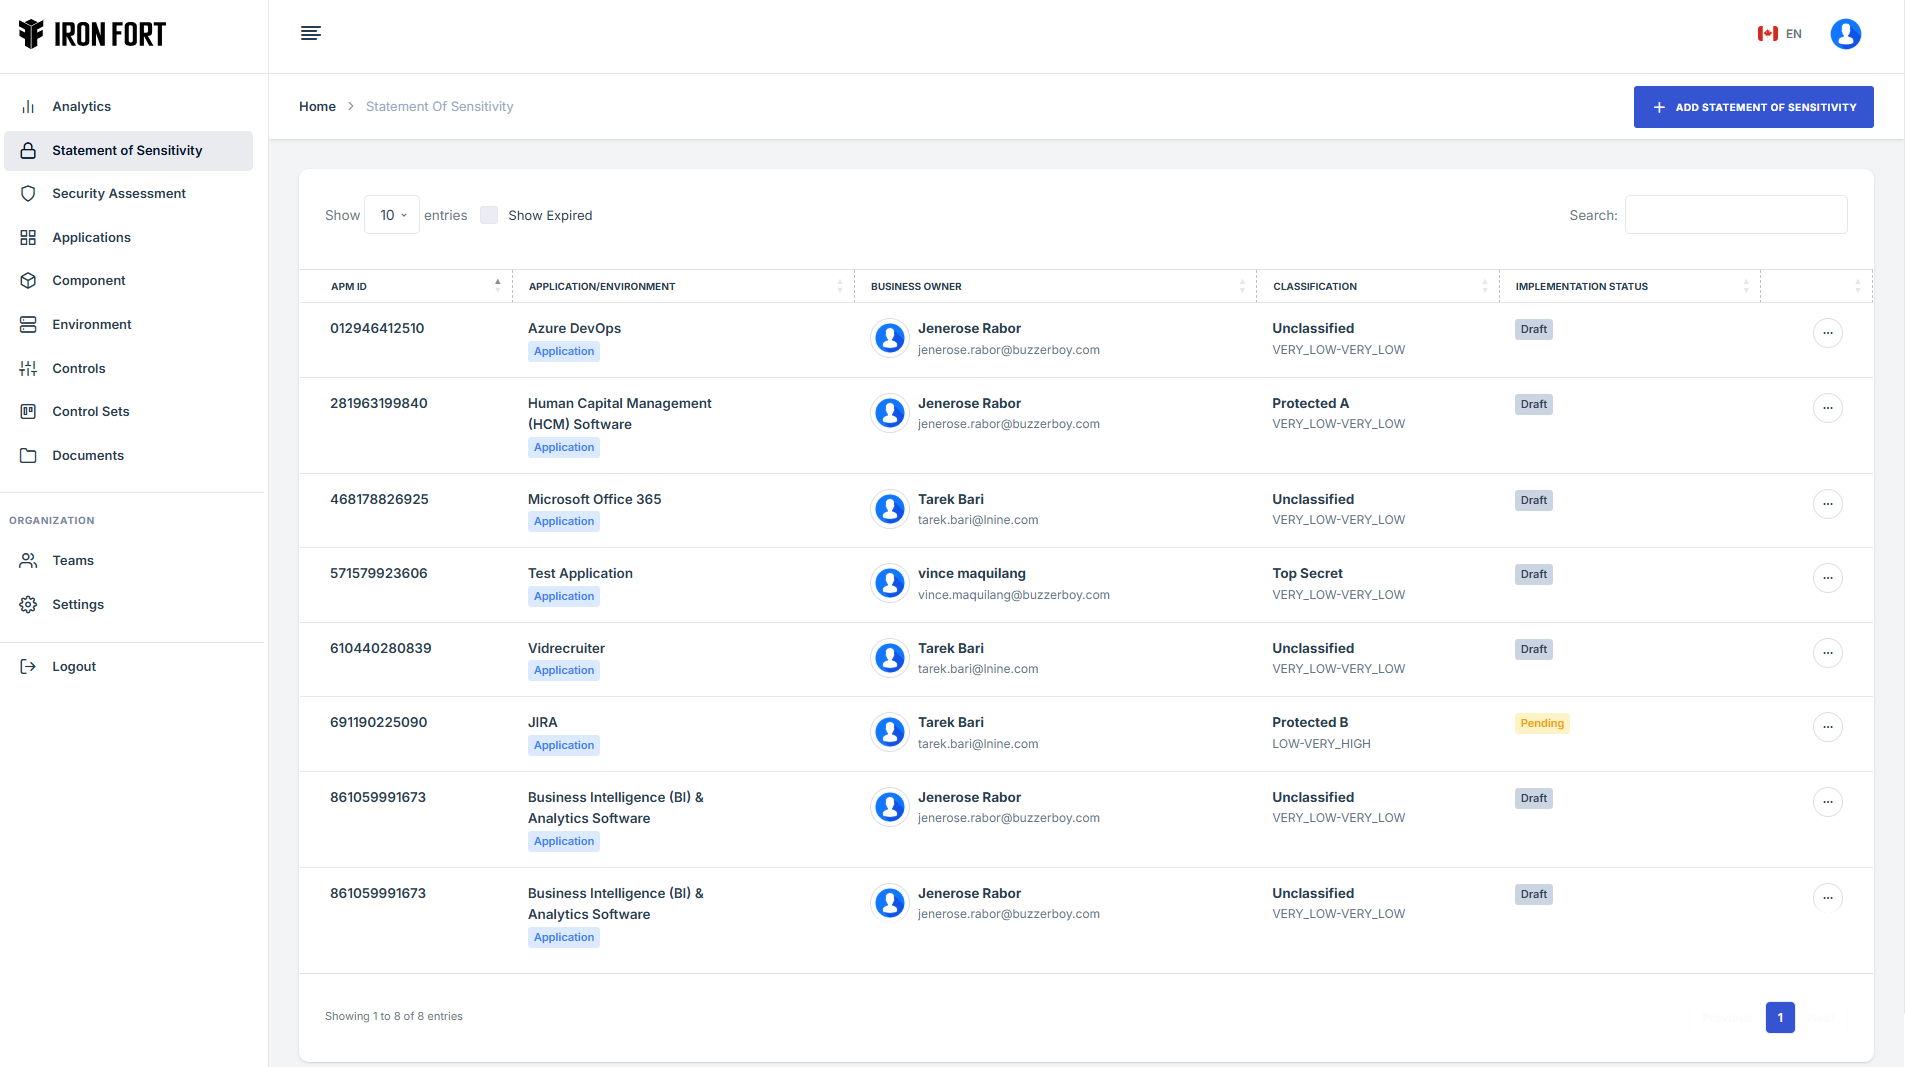Open the user profile avatar icon

[1845, 34]
